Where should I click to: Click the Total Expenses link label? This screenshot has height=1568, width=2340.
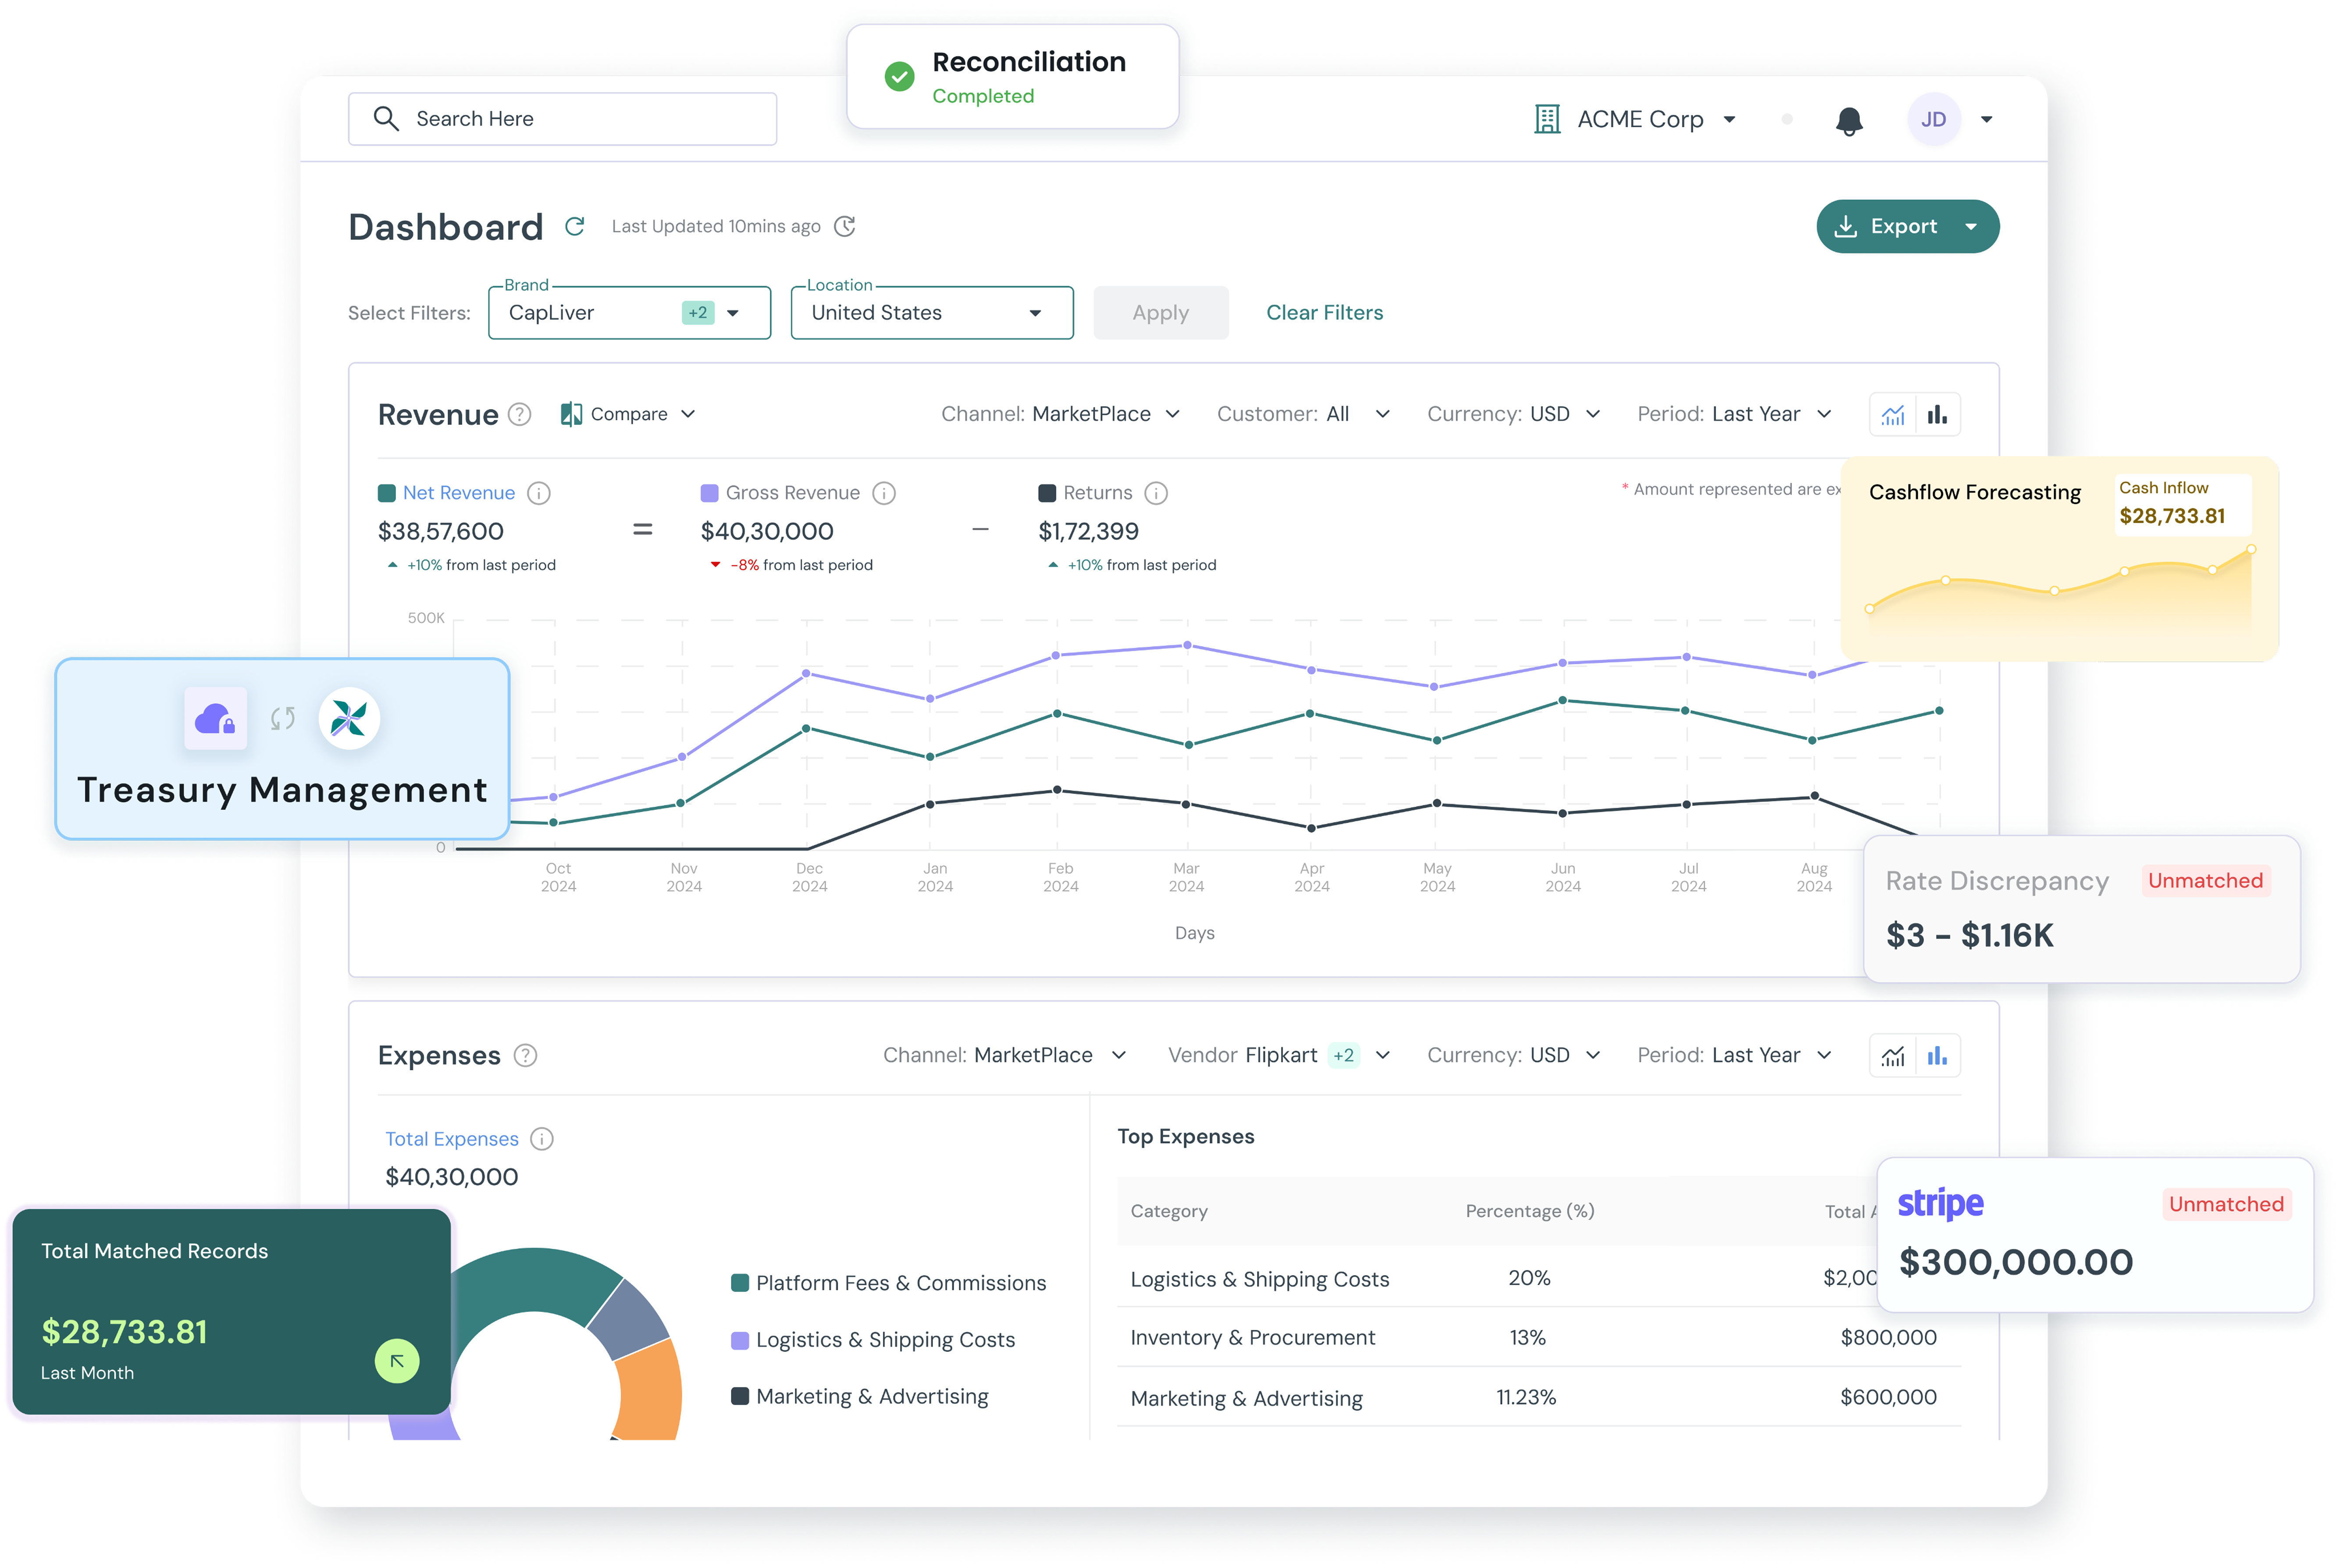452,1139
